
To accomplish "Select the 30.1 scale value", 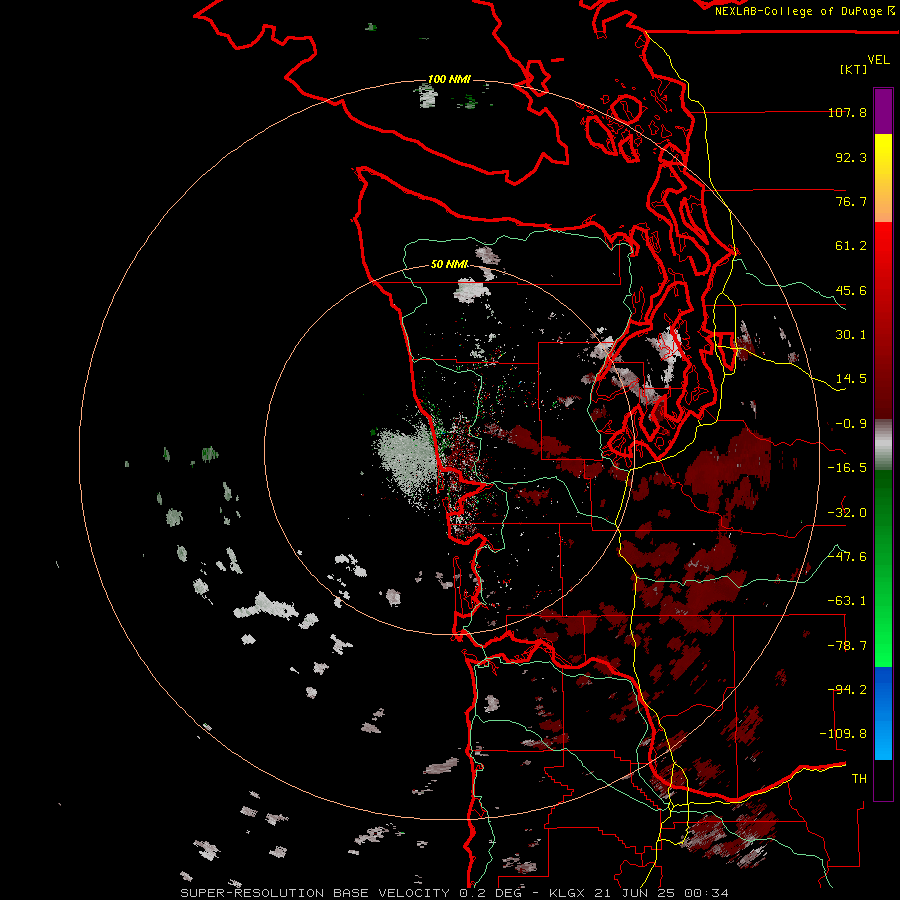I will [x=851, y=335].
